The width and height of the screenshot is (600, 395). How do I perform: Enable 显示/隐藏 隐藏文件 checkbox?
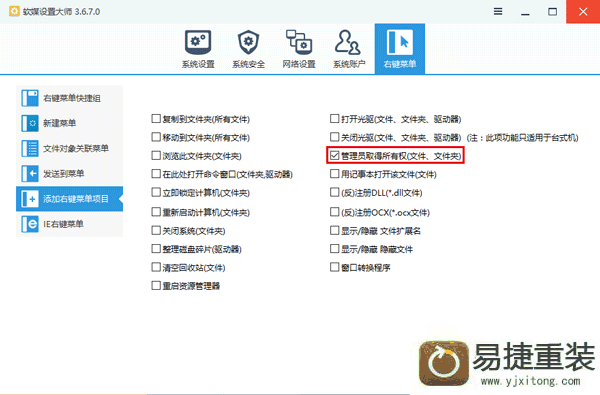coord(334,249)
